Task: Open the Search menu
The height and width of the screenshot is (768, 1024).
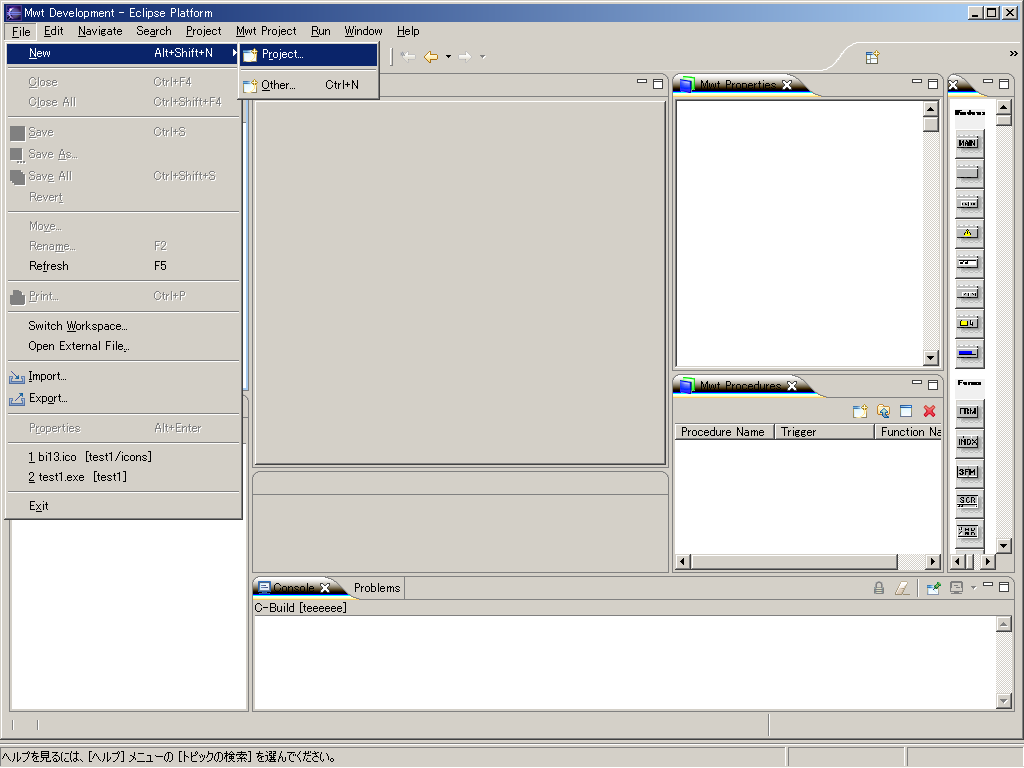Action: 153,31
